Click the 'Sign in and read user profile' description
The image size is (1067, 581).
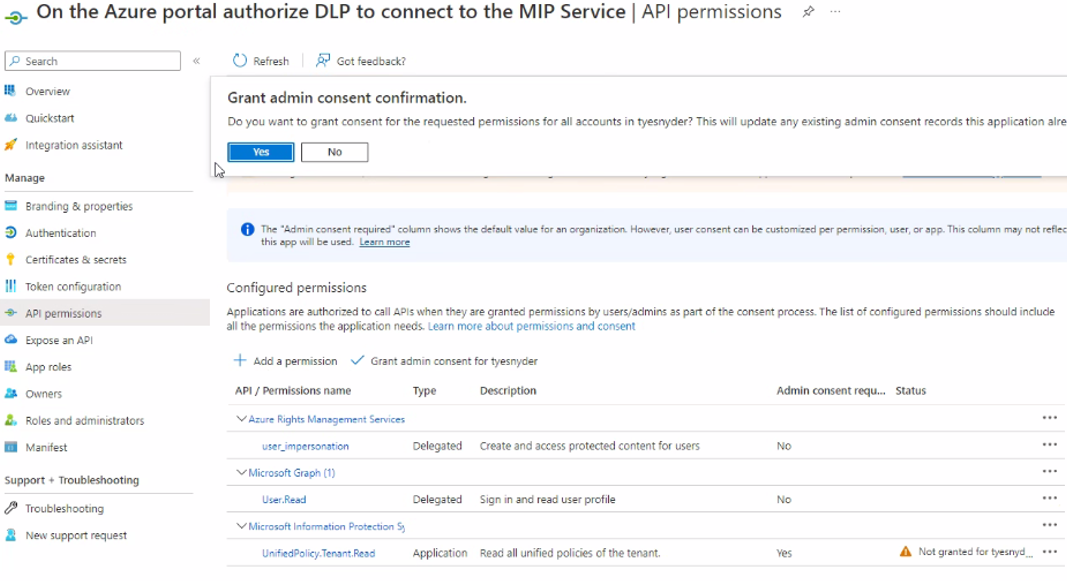tap(548, 499)
